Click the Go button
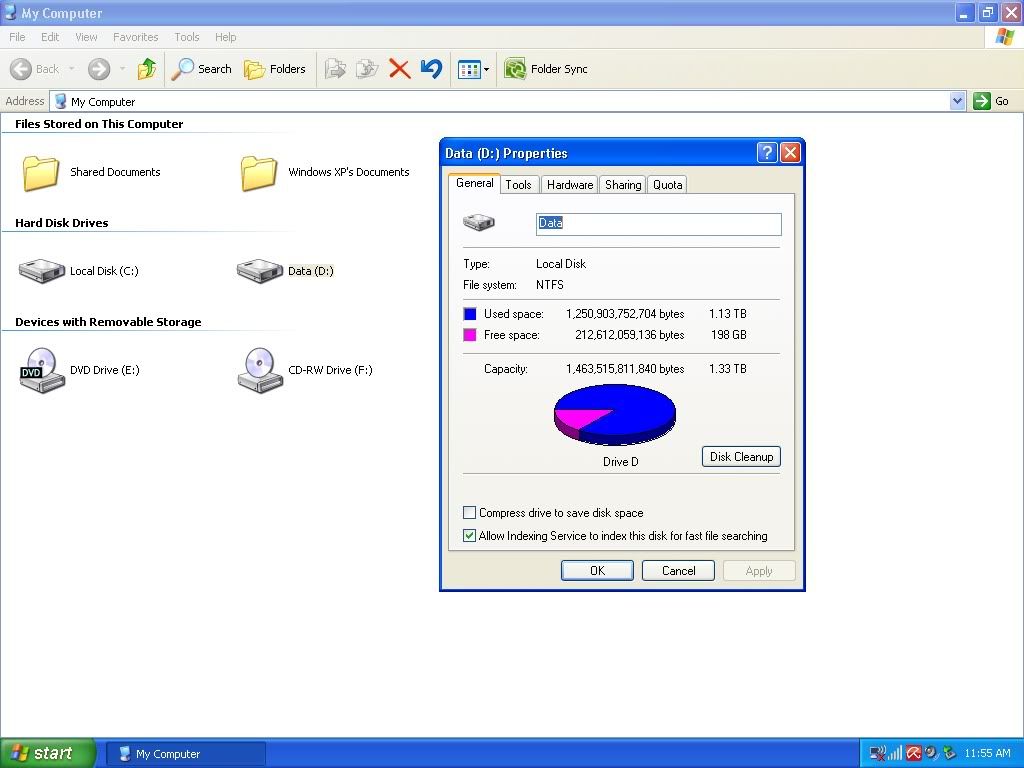This screenshot has height=768, width=1024. [x=991, y=101]
